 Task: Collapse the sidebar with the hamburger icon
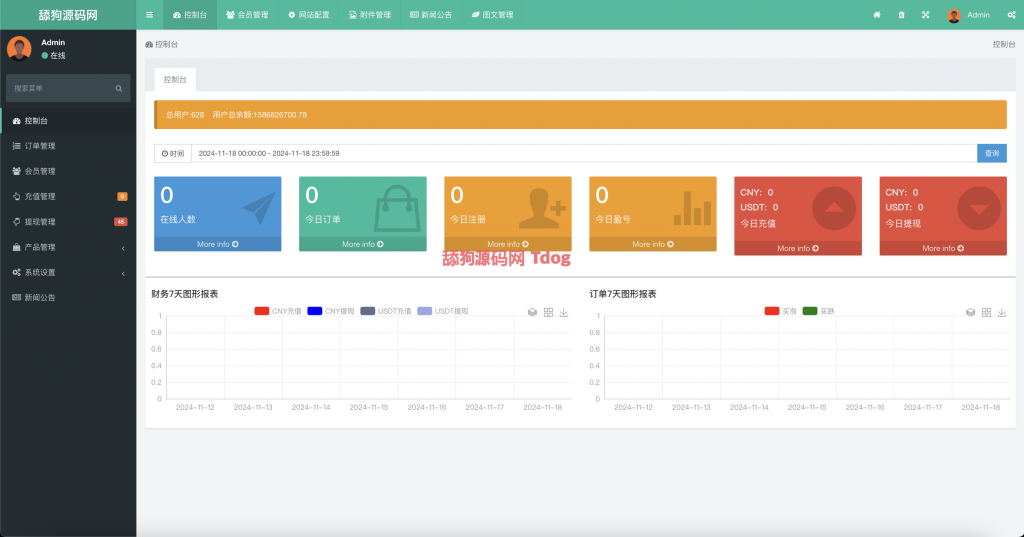click(149, 15)
